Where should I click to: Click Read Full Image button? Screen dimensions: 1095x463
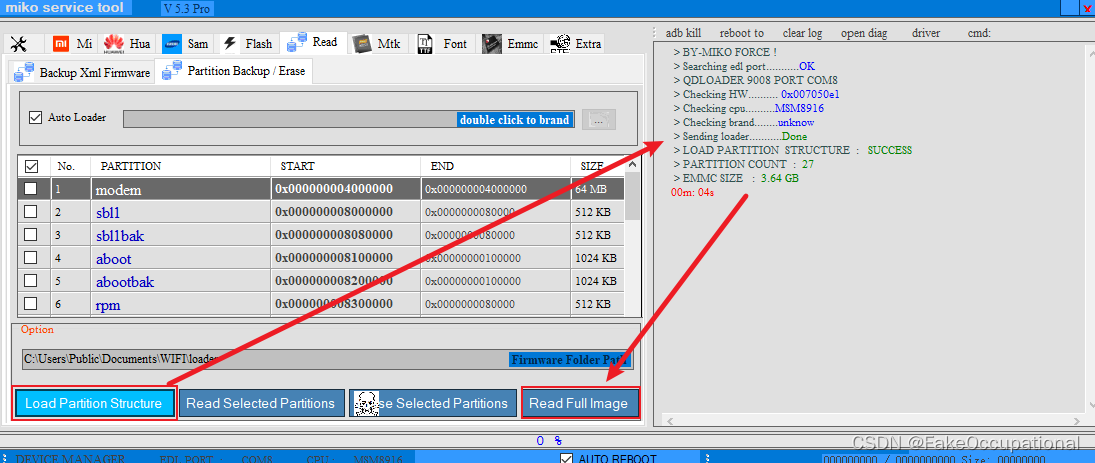coord(579,403)
